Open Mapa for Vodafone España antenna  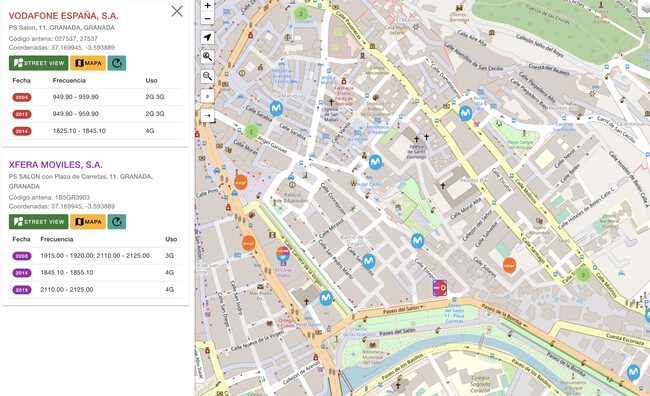coord(88,63)
